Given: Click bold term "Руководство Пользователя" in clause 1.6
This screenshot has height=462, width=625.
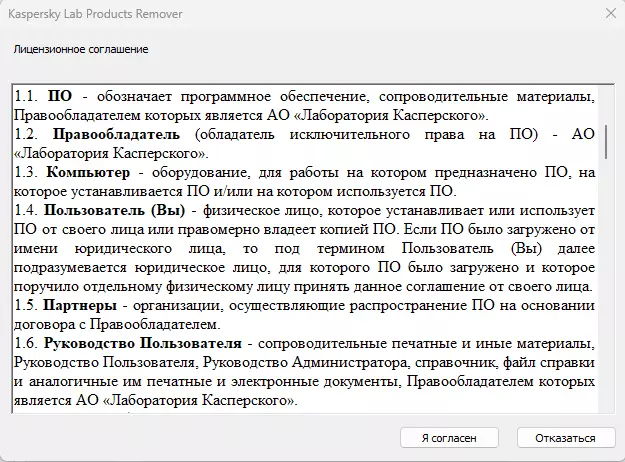Looking at the screenshot, I should (x=143, y=343).
